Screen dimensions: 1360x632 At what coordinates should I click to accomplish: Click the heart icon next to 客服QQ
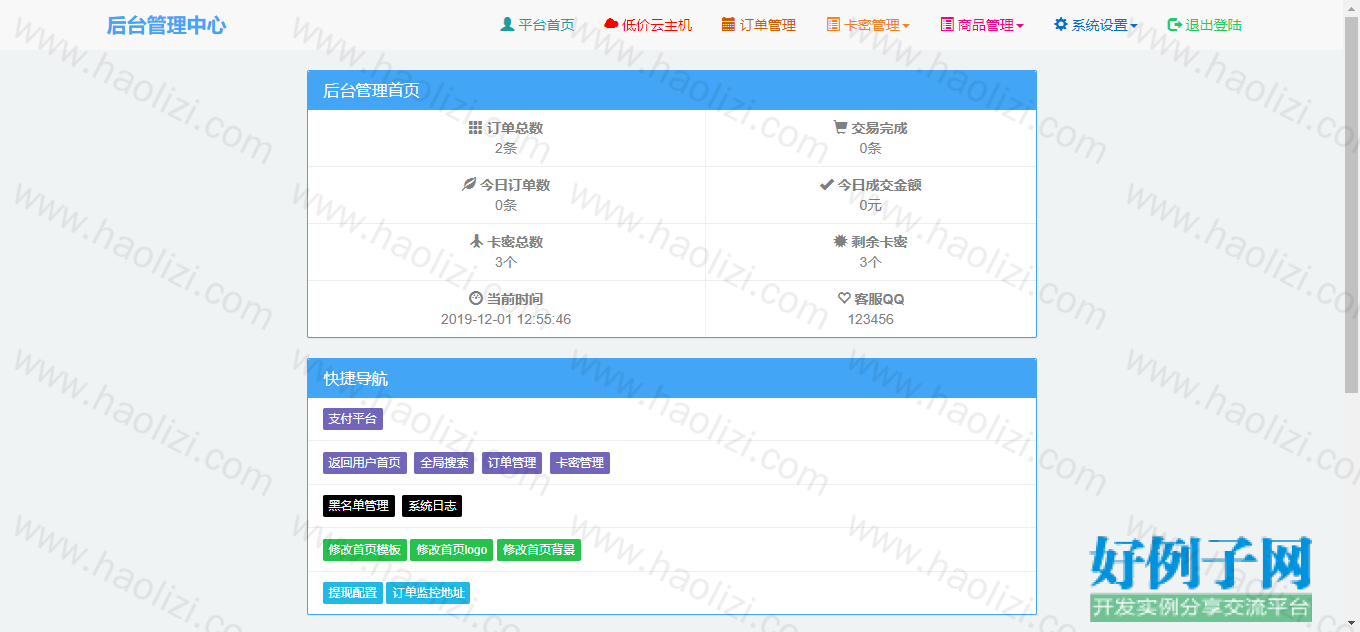844,298
